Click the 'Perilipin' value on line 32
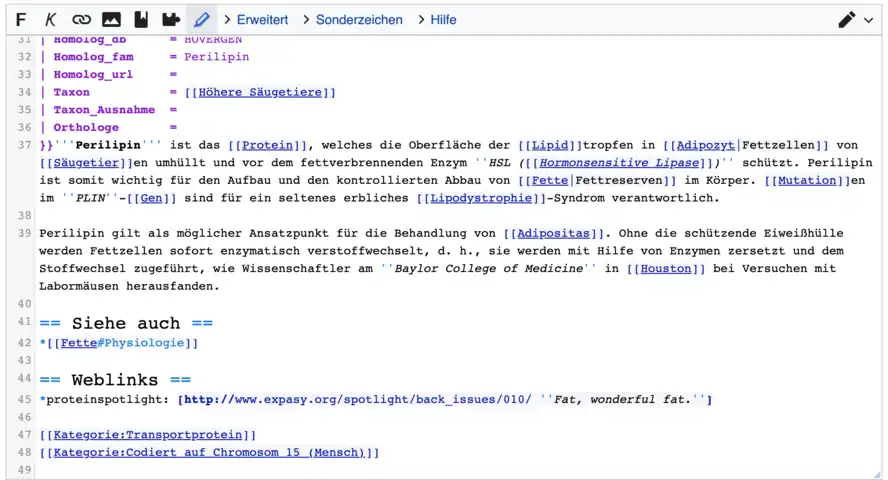Viewport: 888px width, 480px height. [217, 57]
